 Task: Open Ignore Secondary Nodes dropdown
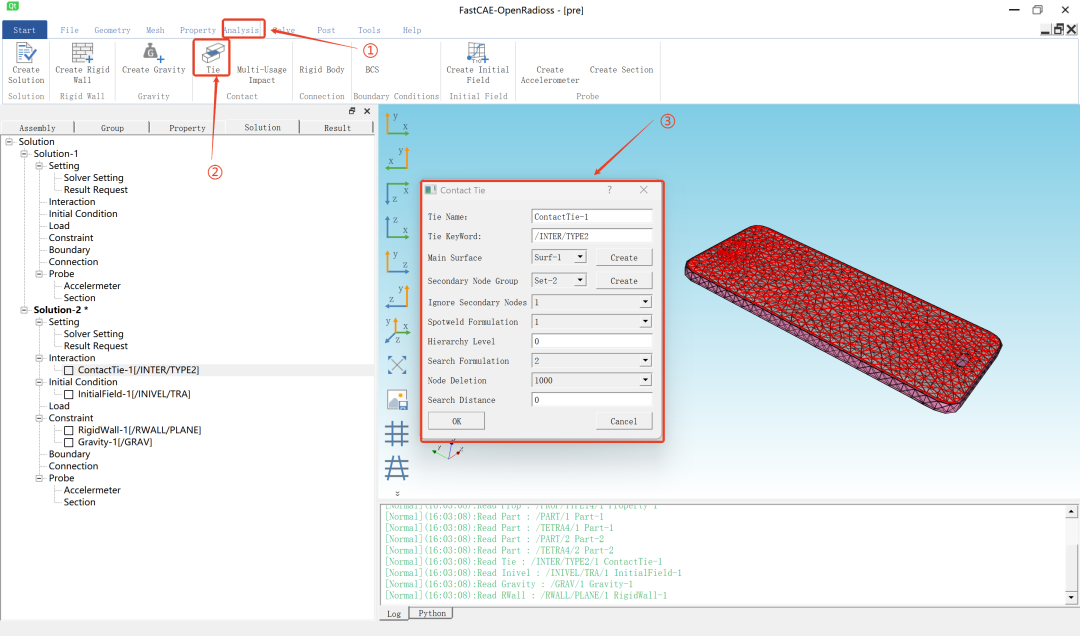click(x=645, y=302)
